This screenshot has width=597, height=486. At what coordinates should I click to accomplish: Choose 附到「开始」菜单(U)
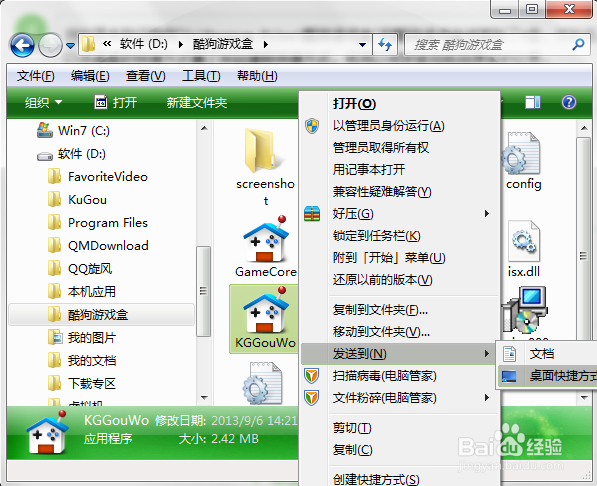click(x=399, y=257)
